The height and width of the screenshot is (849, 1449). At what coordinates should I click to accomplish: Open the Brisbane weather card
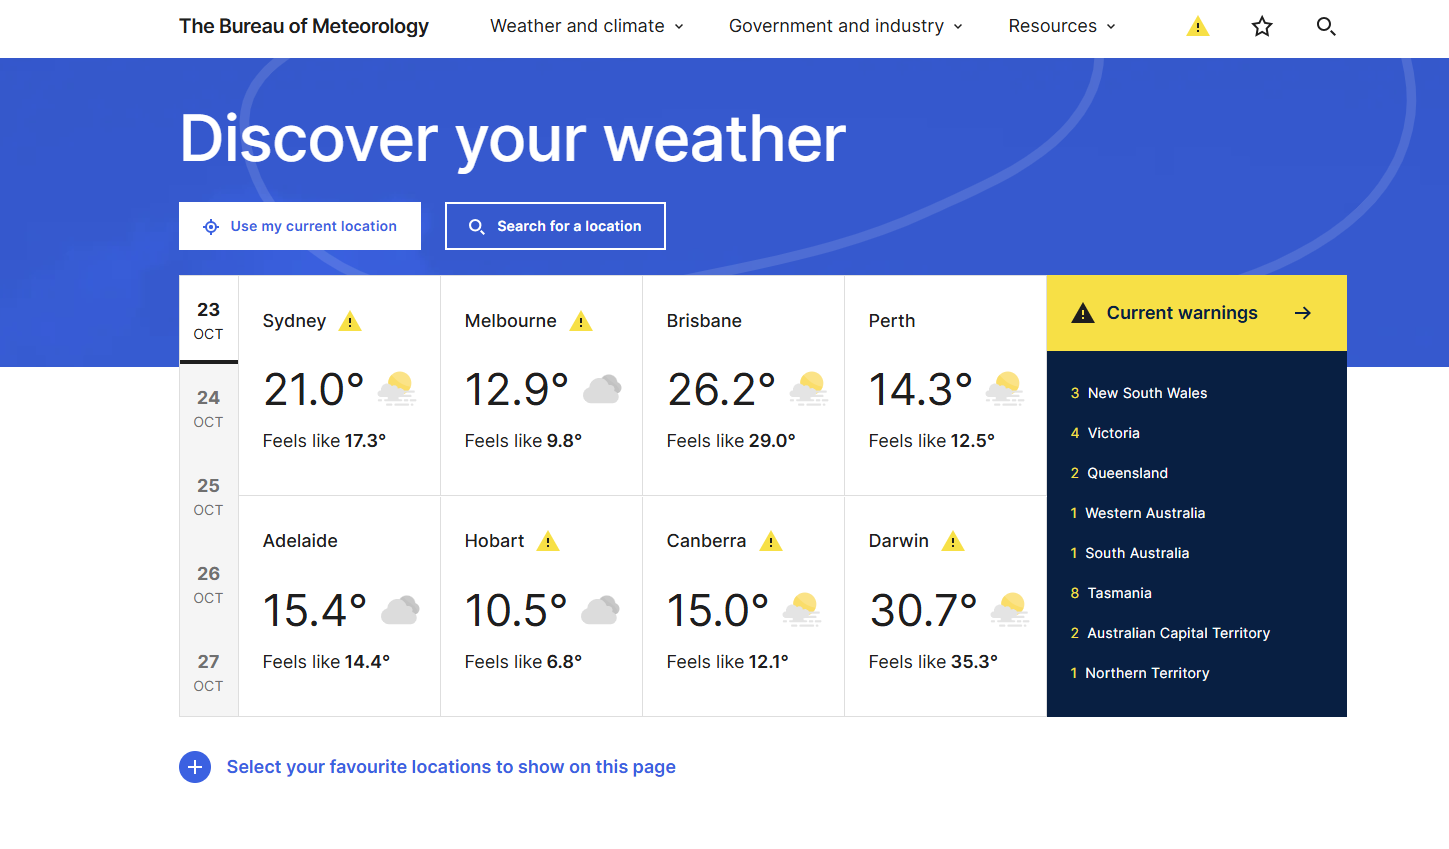pyautogui.click(x=743, y=385)
